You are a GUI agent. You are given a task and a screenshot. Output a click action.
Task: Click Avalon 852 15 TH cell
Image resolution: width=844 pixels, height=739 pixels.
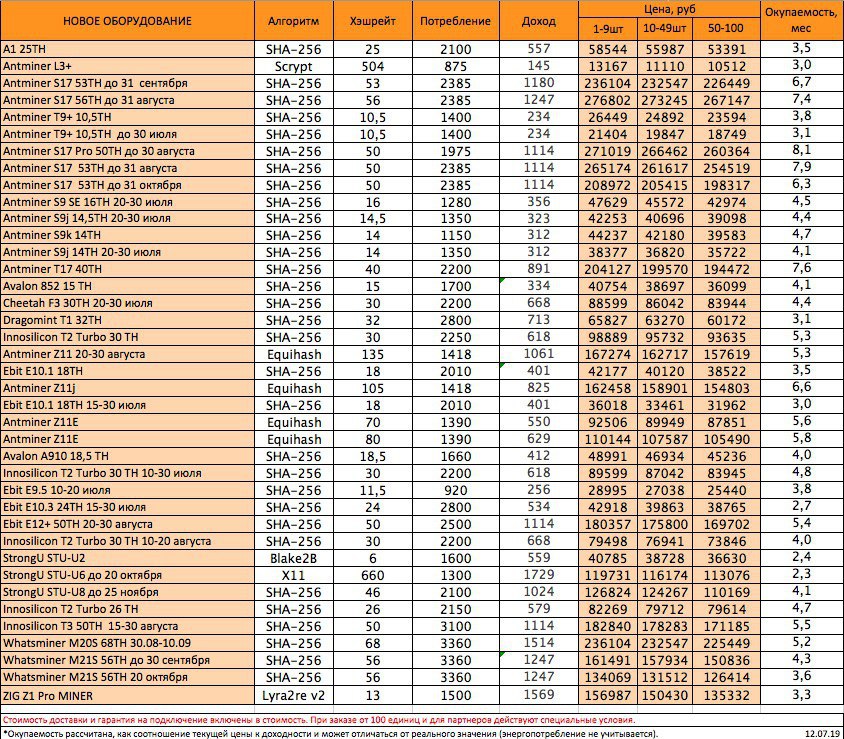pyautogui.click(x=127, y=286)
